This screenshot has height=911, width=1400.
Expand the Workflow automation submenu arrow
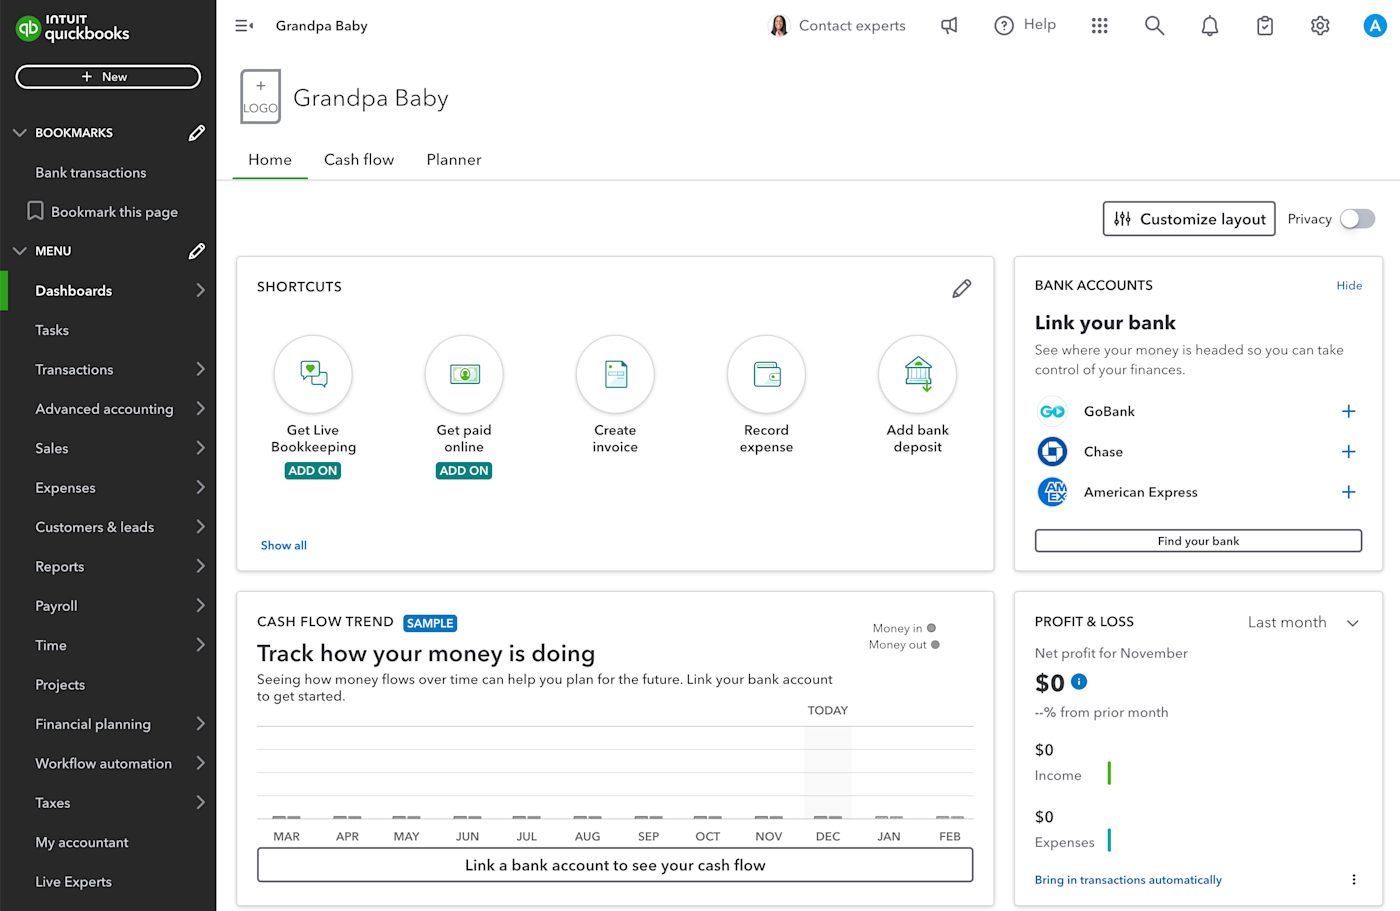click(200, 763)
